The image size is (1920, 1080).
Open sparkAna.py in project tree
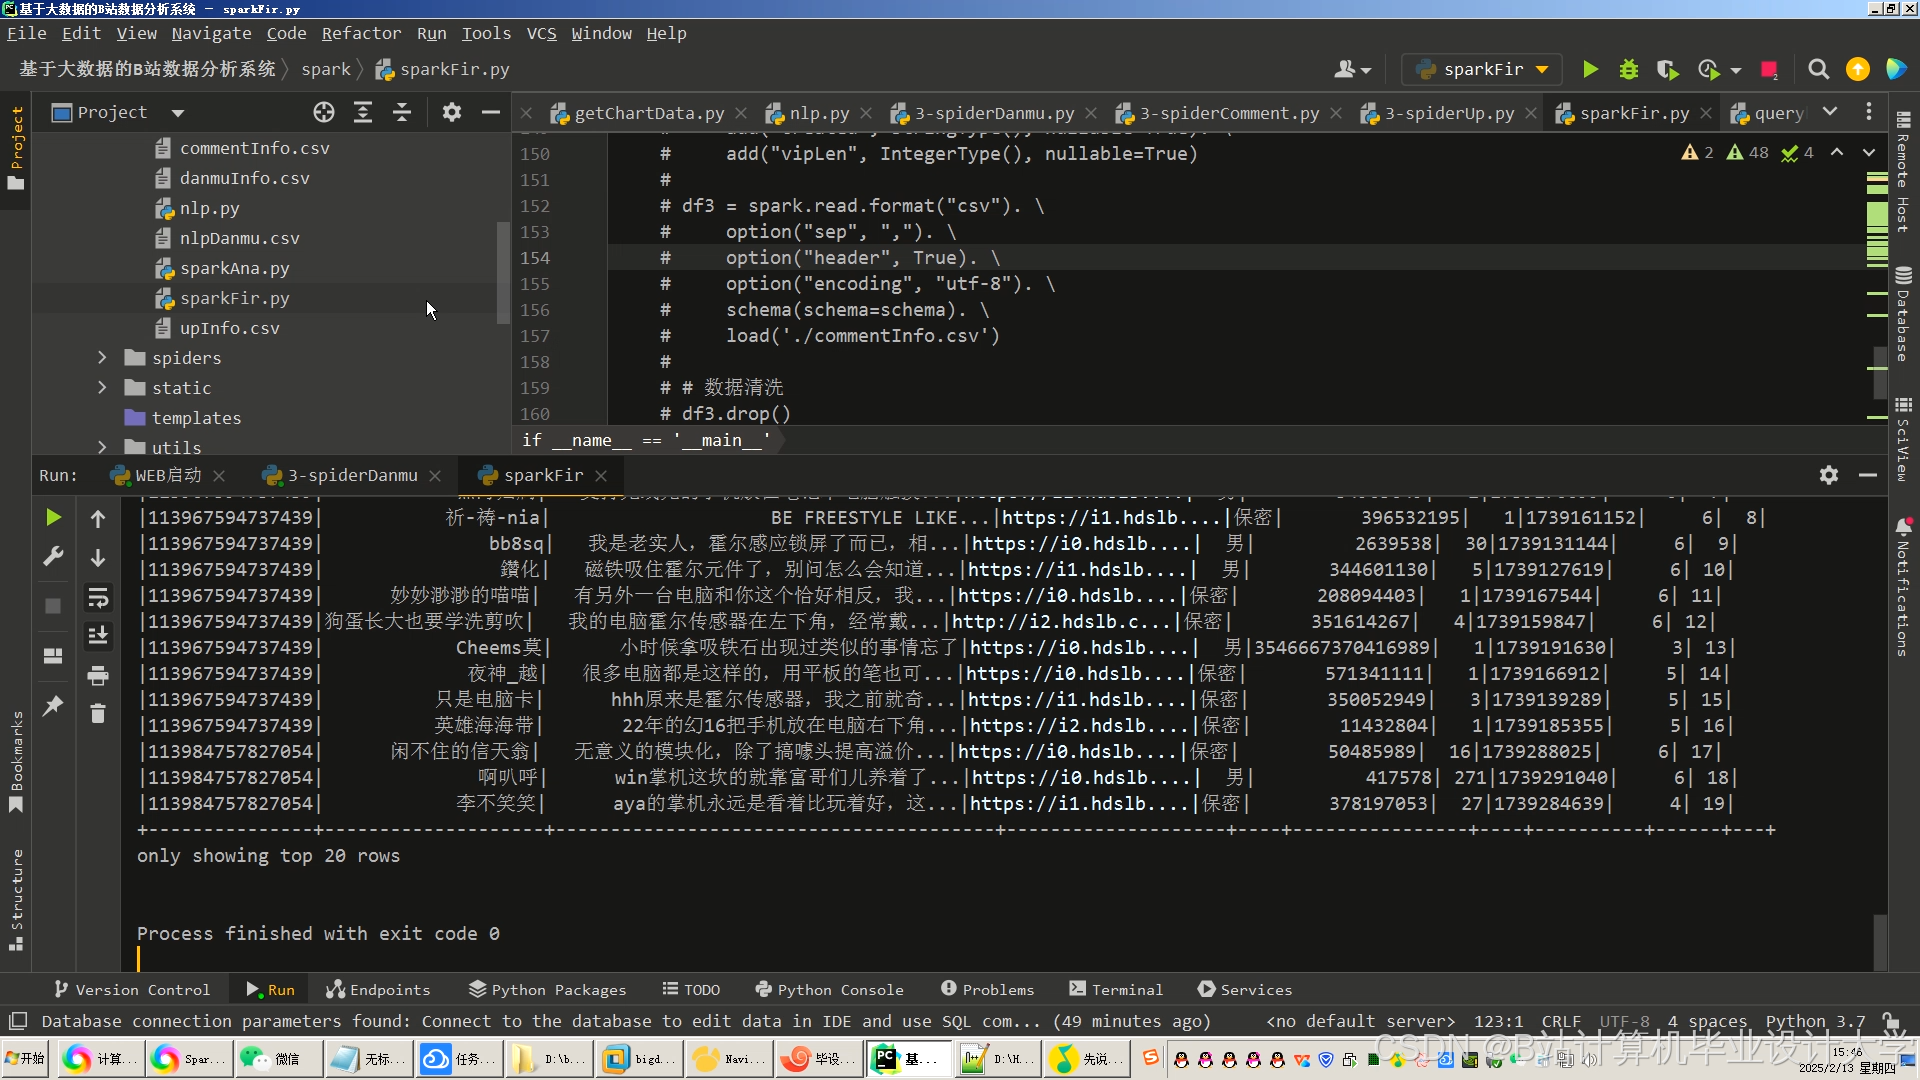[x=234, y=268]
